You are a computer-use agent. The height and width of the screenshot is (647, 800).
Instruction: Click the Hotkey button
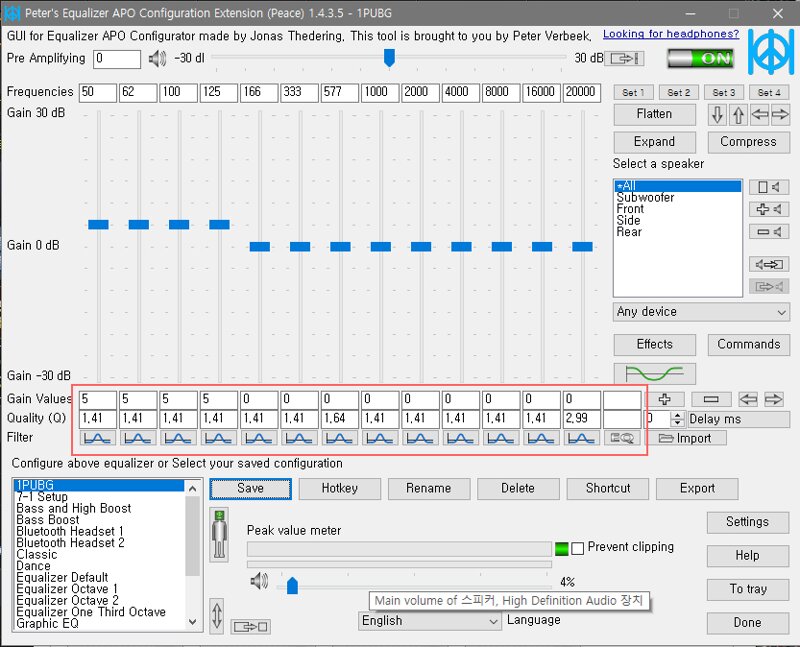(339, 489)
